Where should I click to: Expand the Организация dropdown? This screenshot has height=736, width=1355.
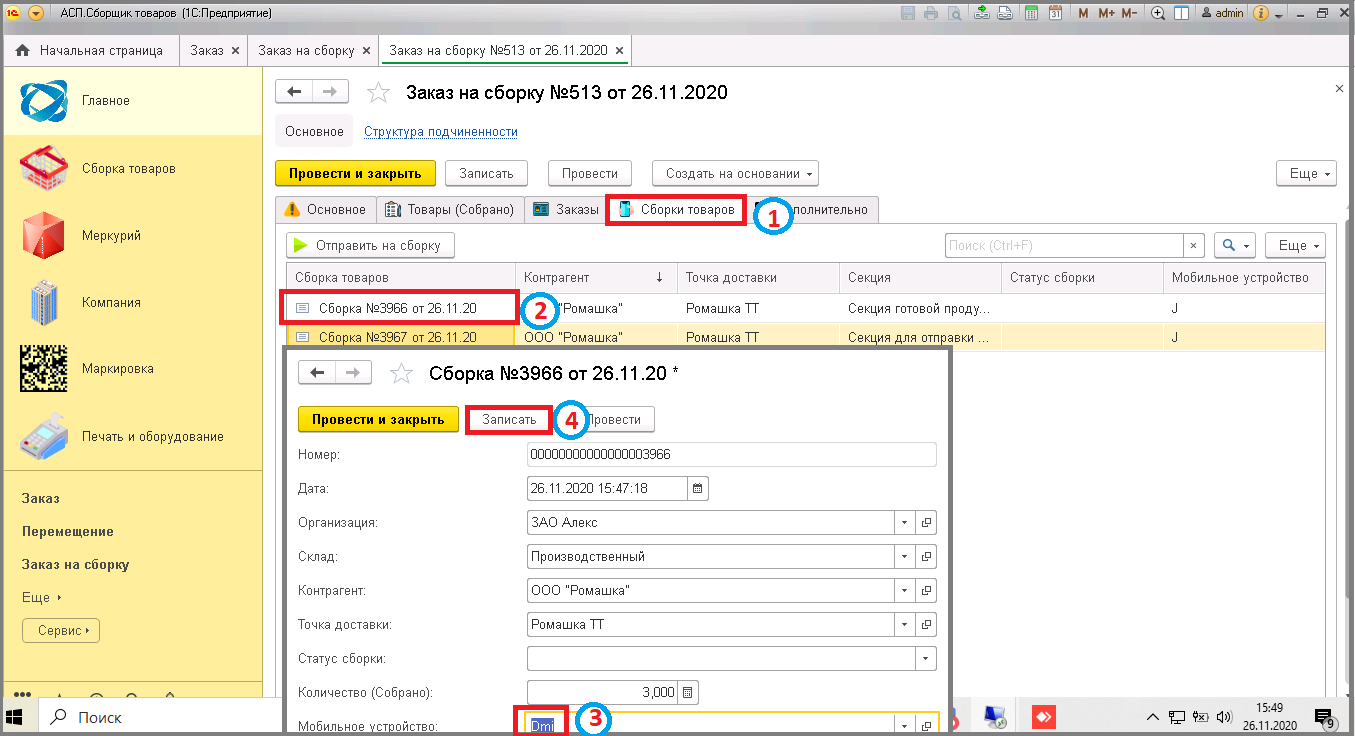click(905, 523)
